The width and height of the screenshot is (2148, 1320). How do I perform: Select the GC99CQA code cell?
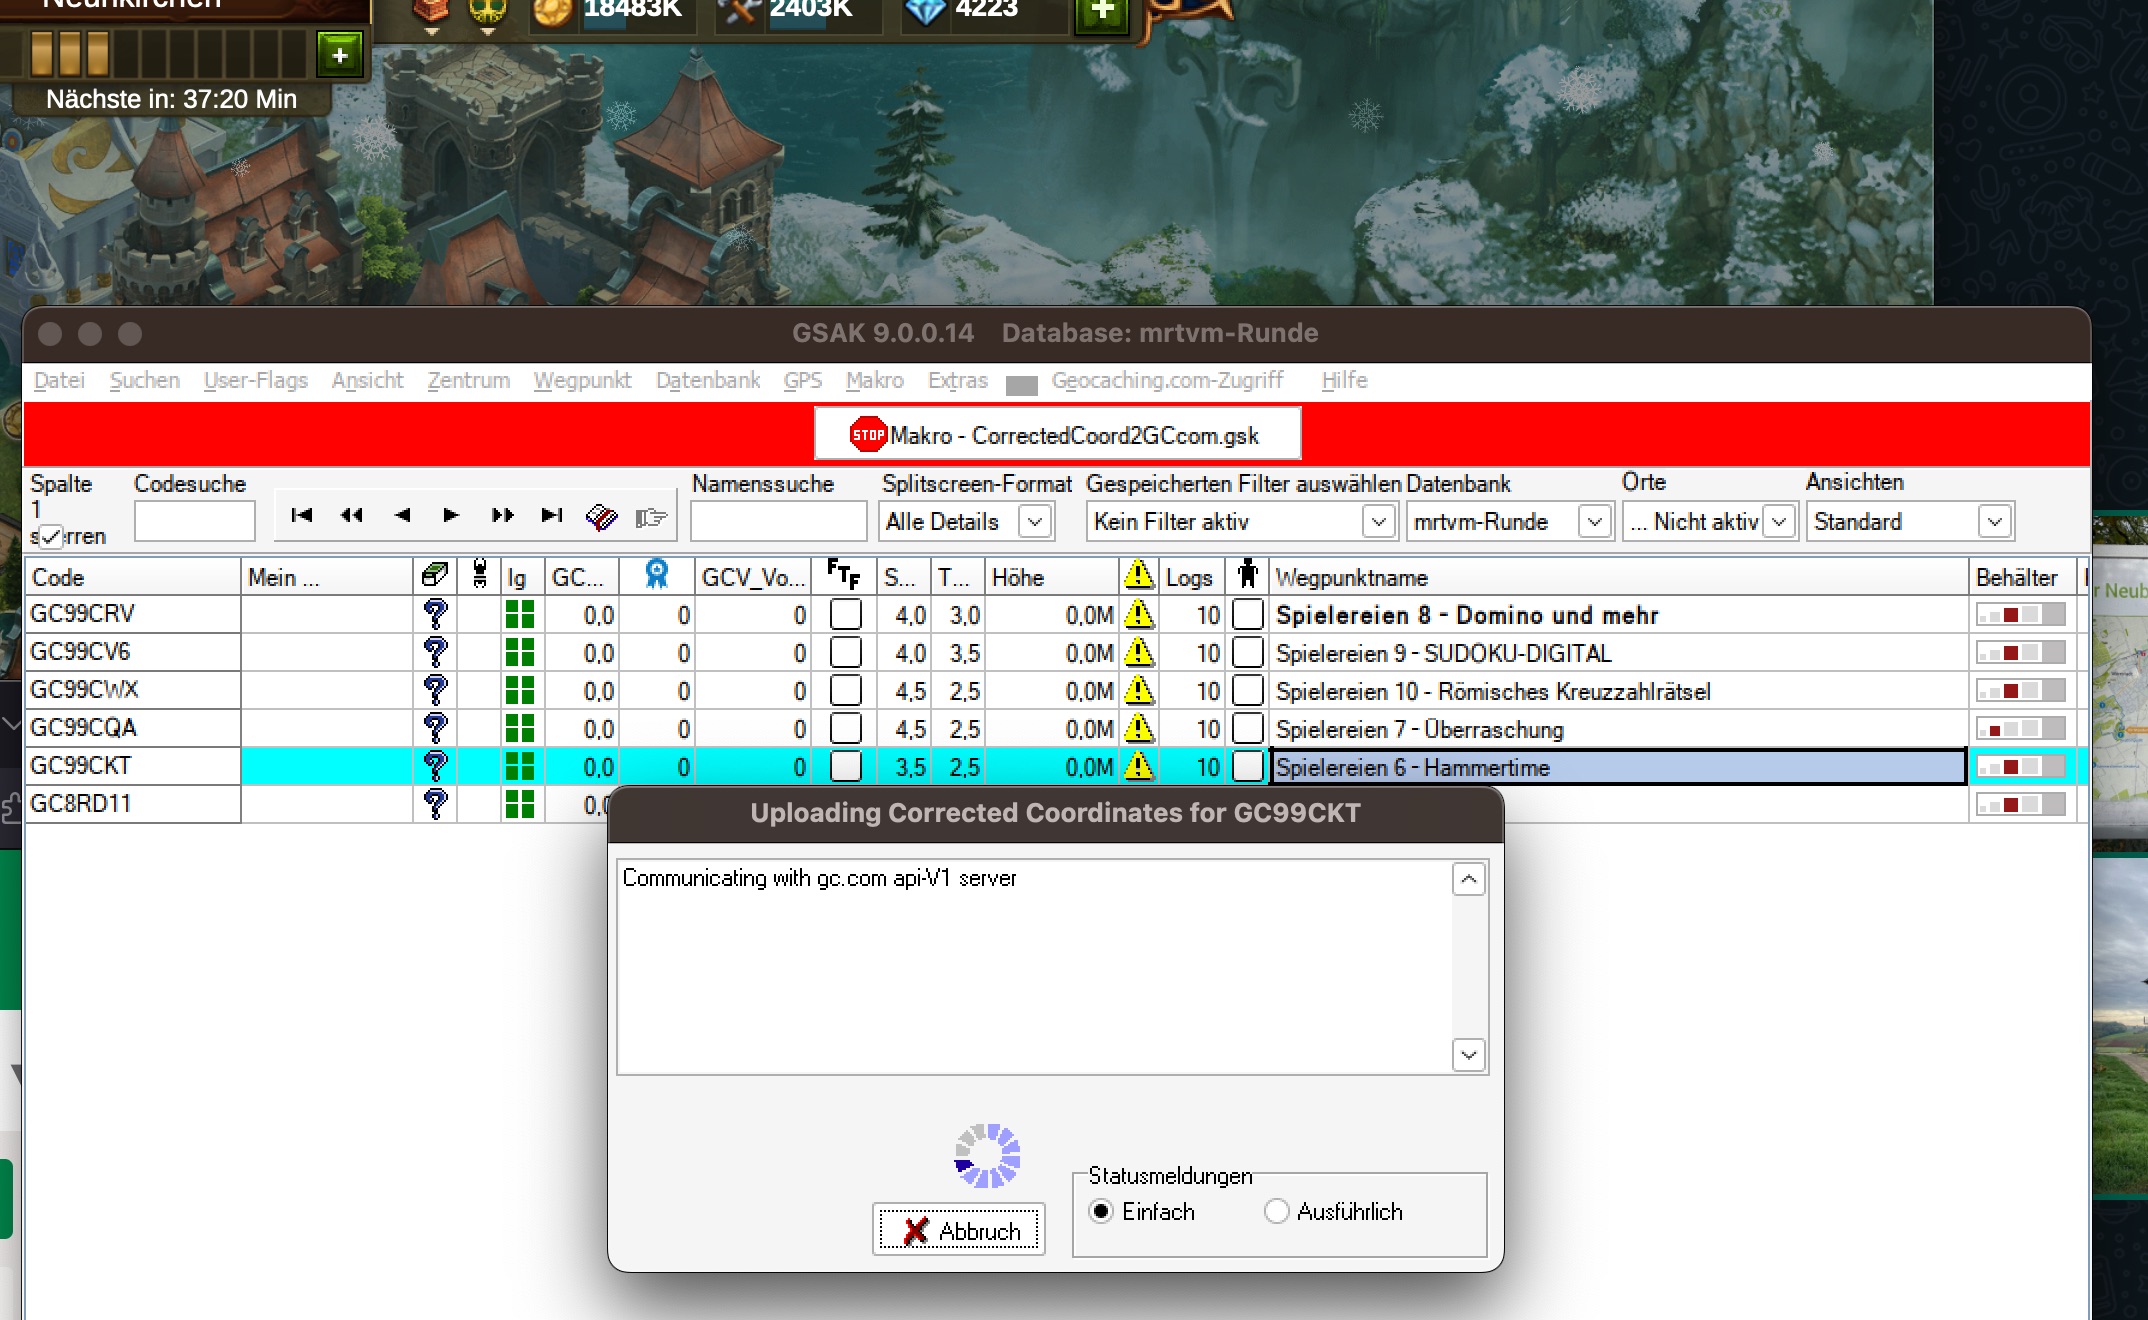click(x=133, y=728)
